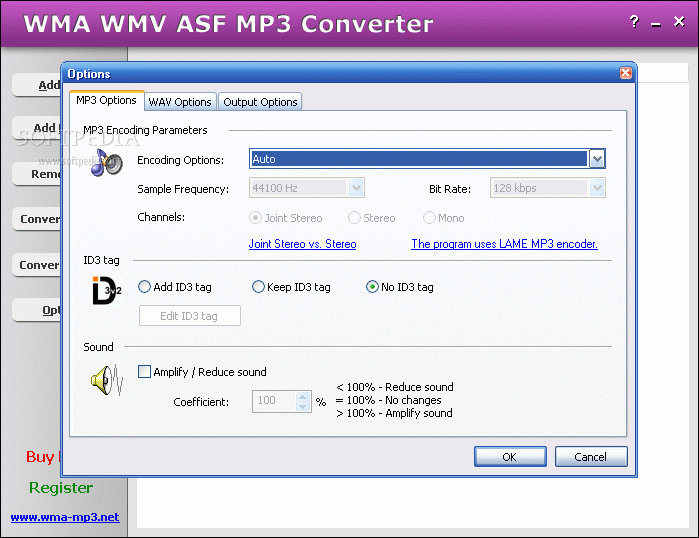Choose Mono channel radio button
Viewport: 699px width, 538px height.
429,218
